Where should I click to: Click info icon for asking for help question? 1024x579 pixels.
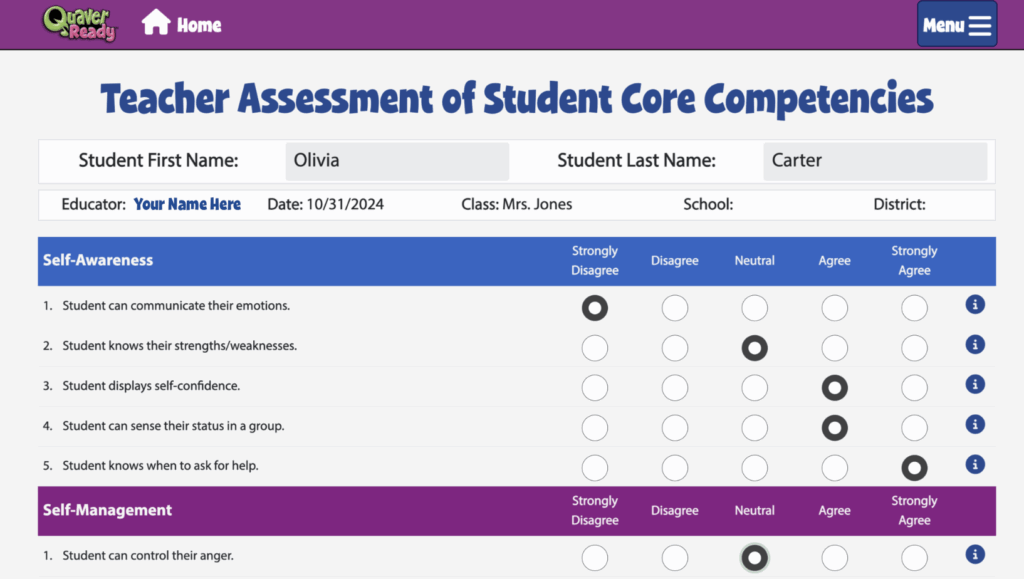975,464
